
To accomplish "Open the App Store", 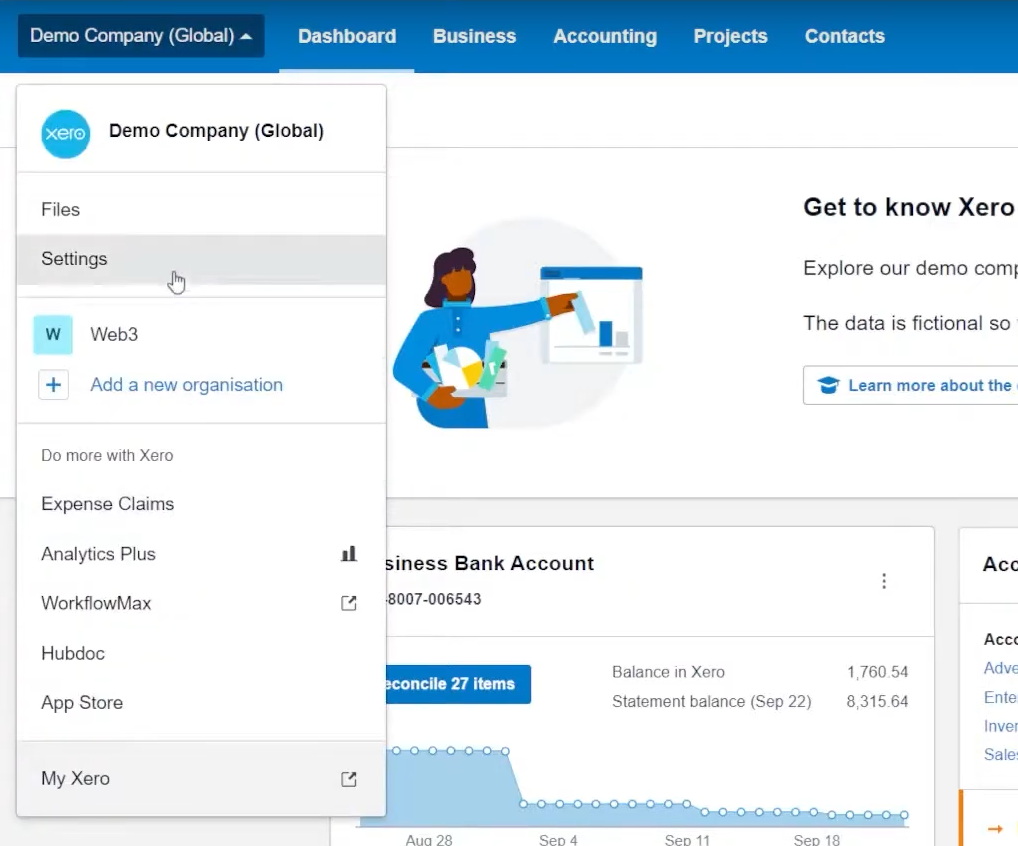I will [x=201, y=703].
